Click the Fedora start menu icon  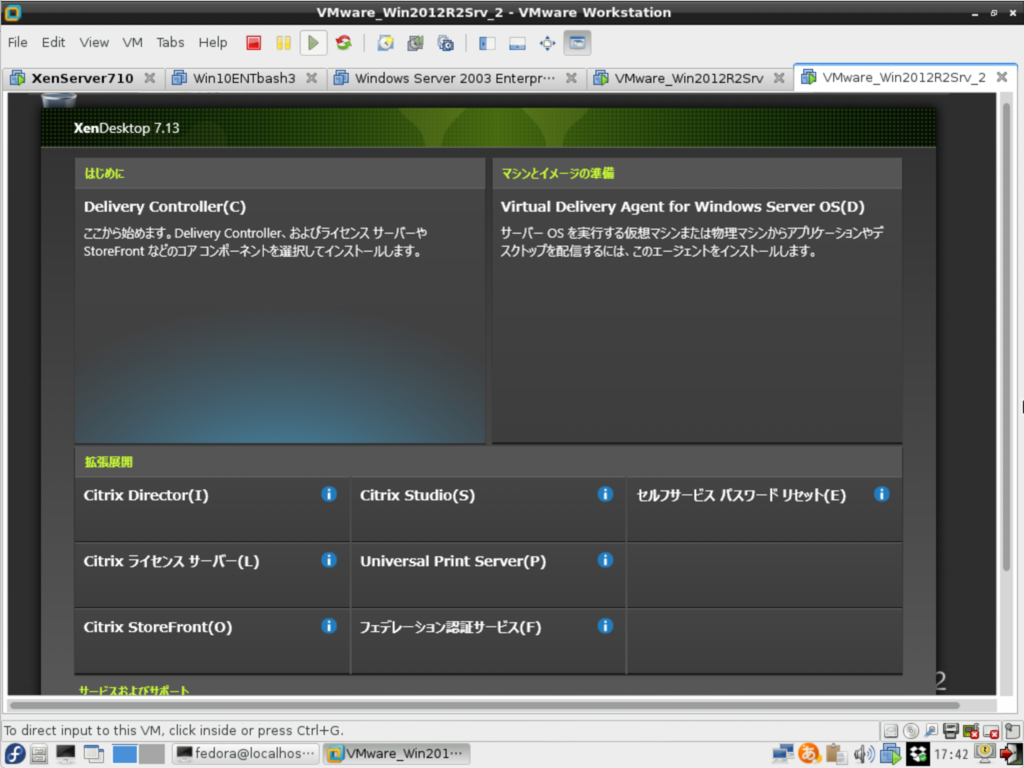[14, 754]
